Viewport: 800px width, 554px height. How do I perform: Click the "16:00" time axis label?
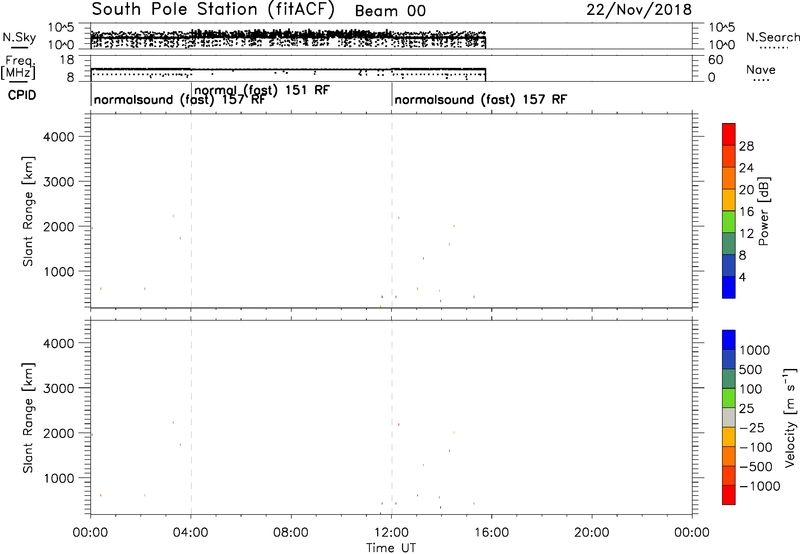tap(491, 533)
